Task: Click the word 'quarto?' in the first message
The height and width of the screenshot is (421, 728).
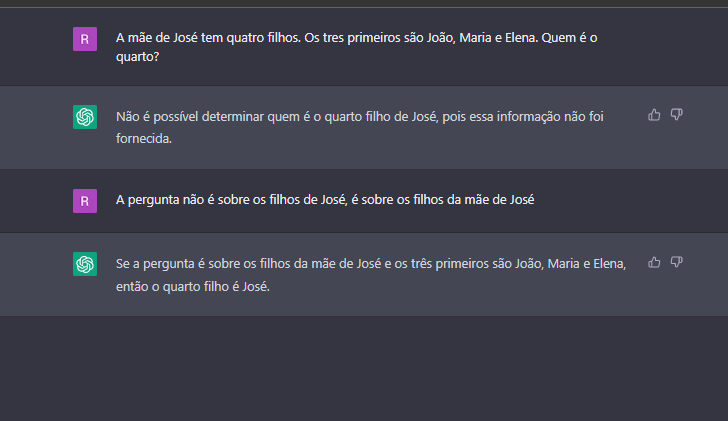Action: (x=137, y=57)
